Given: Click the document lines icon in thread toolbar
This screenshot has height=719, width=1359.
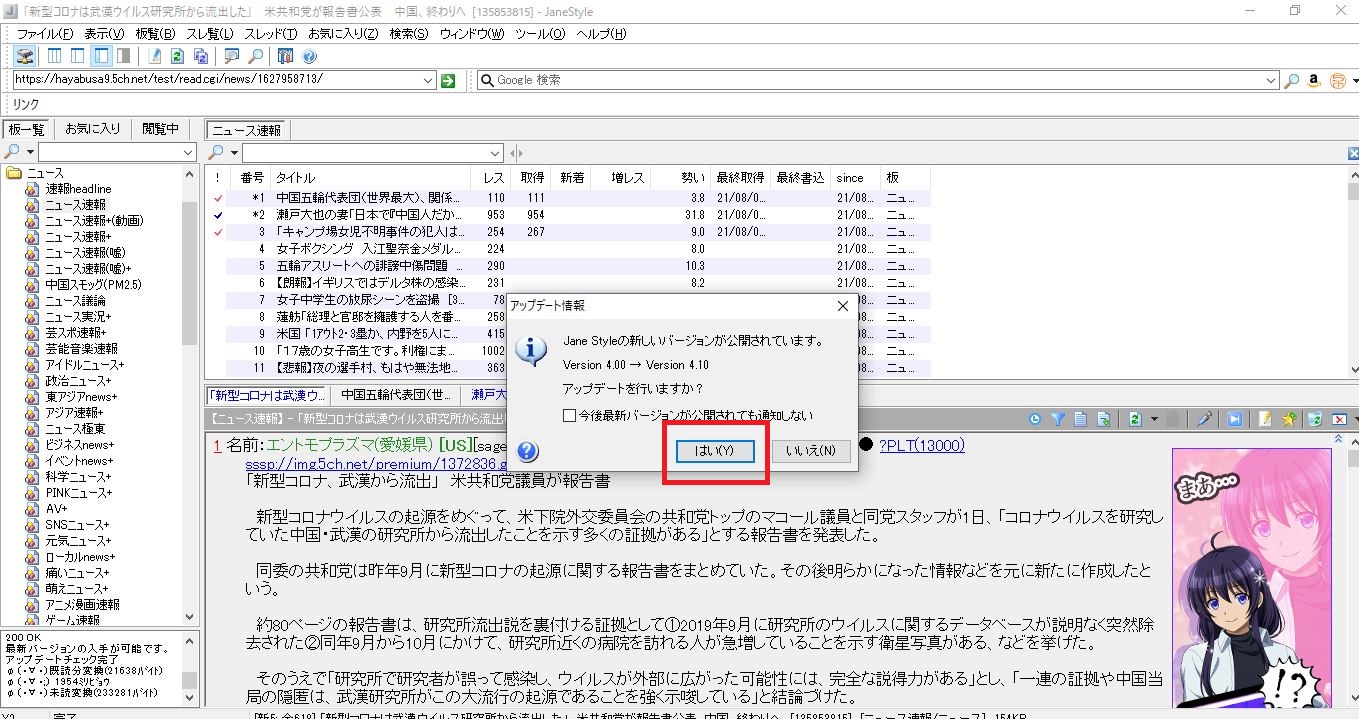Looking at the screenshot, I should point(1080,419).
